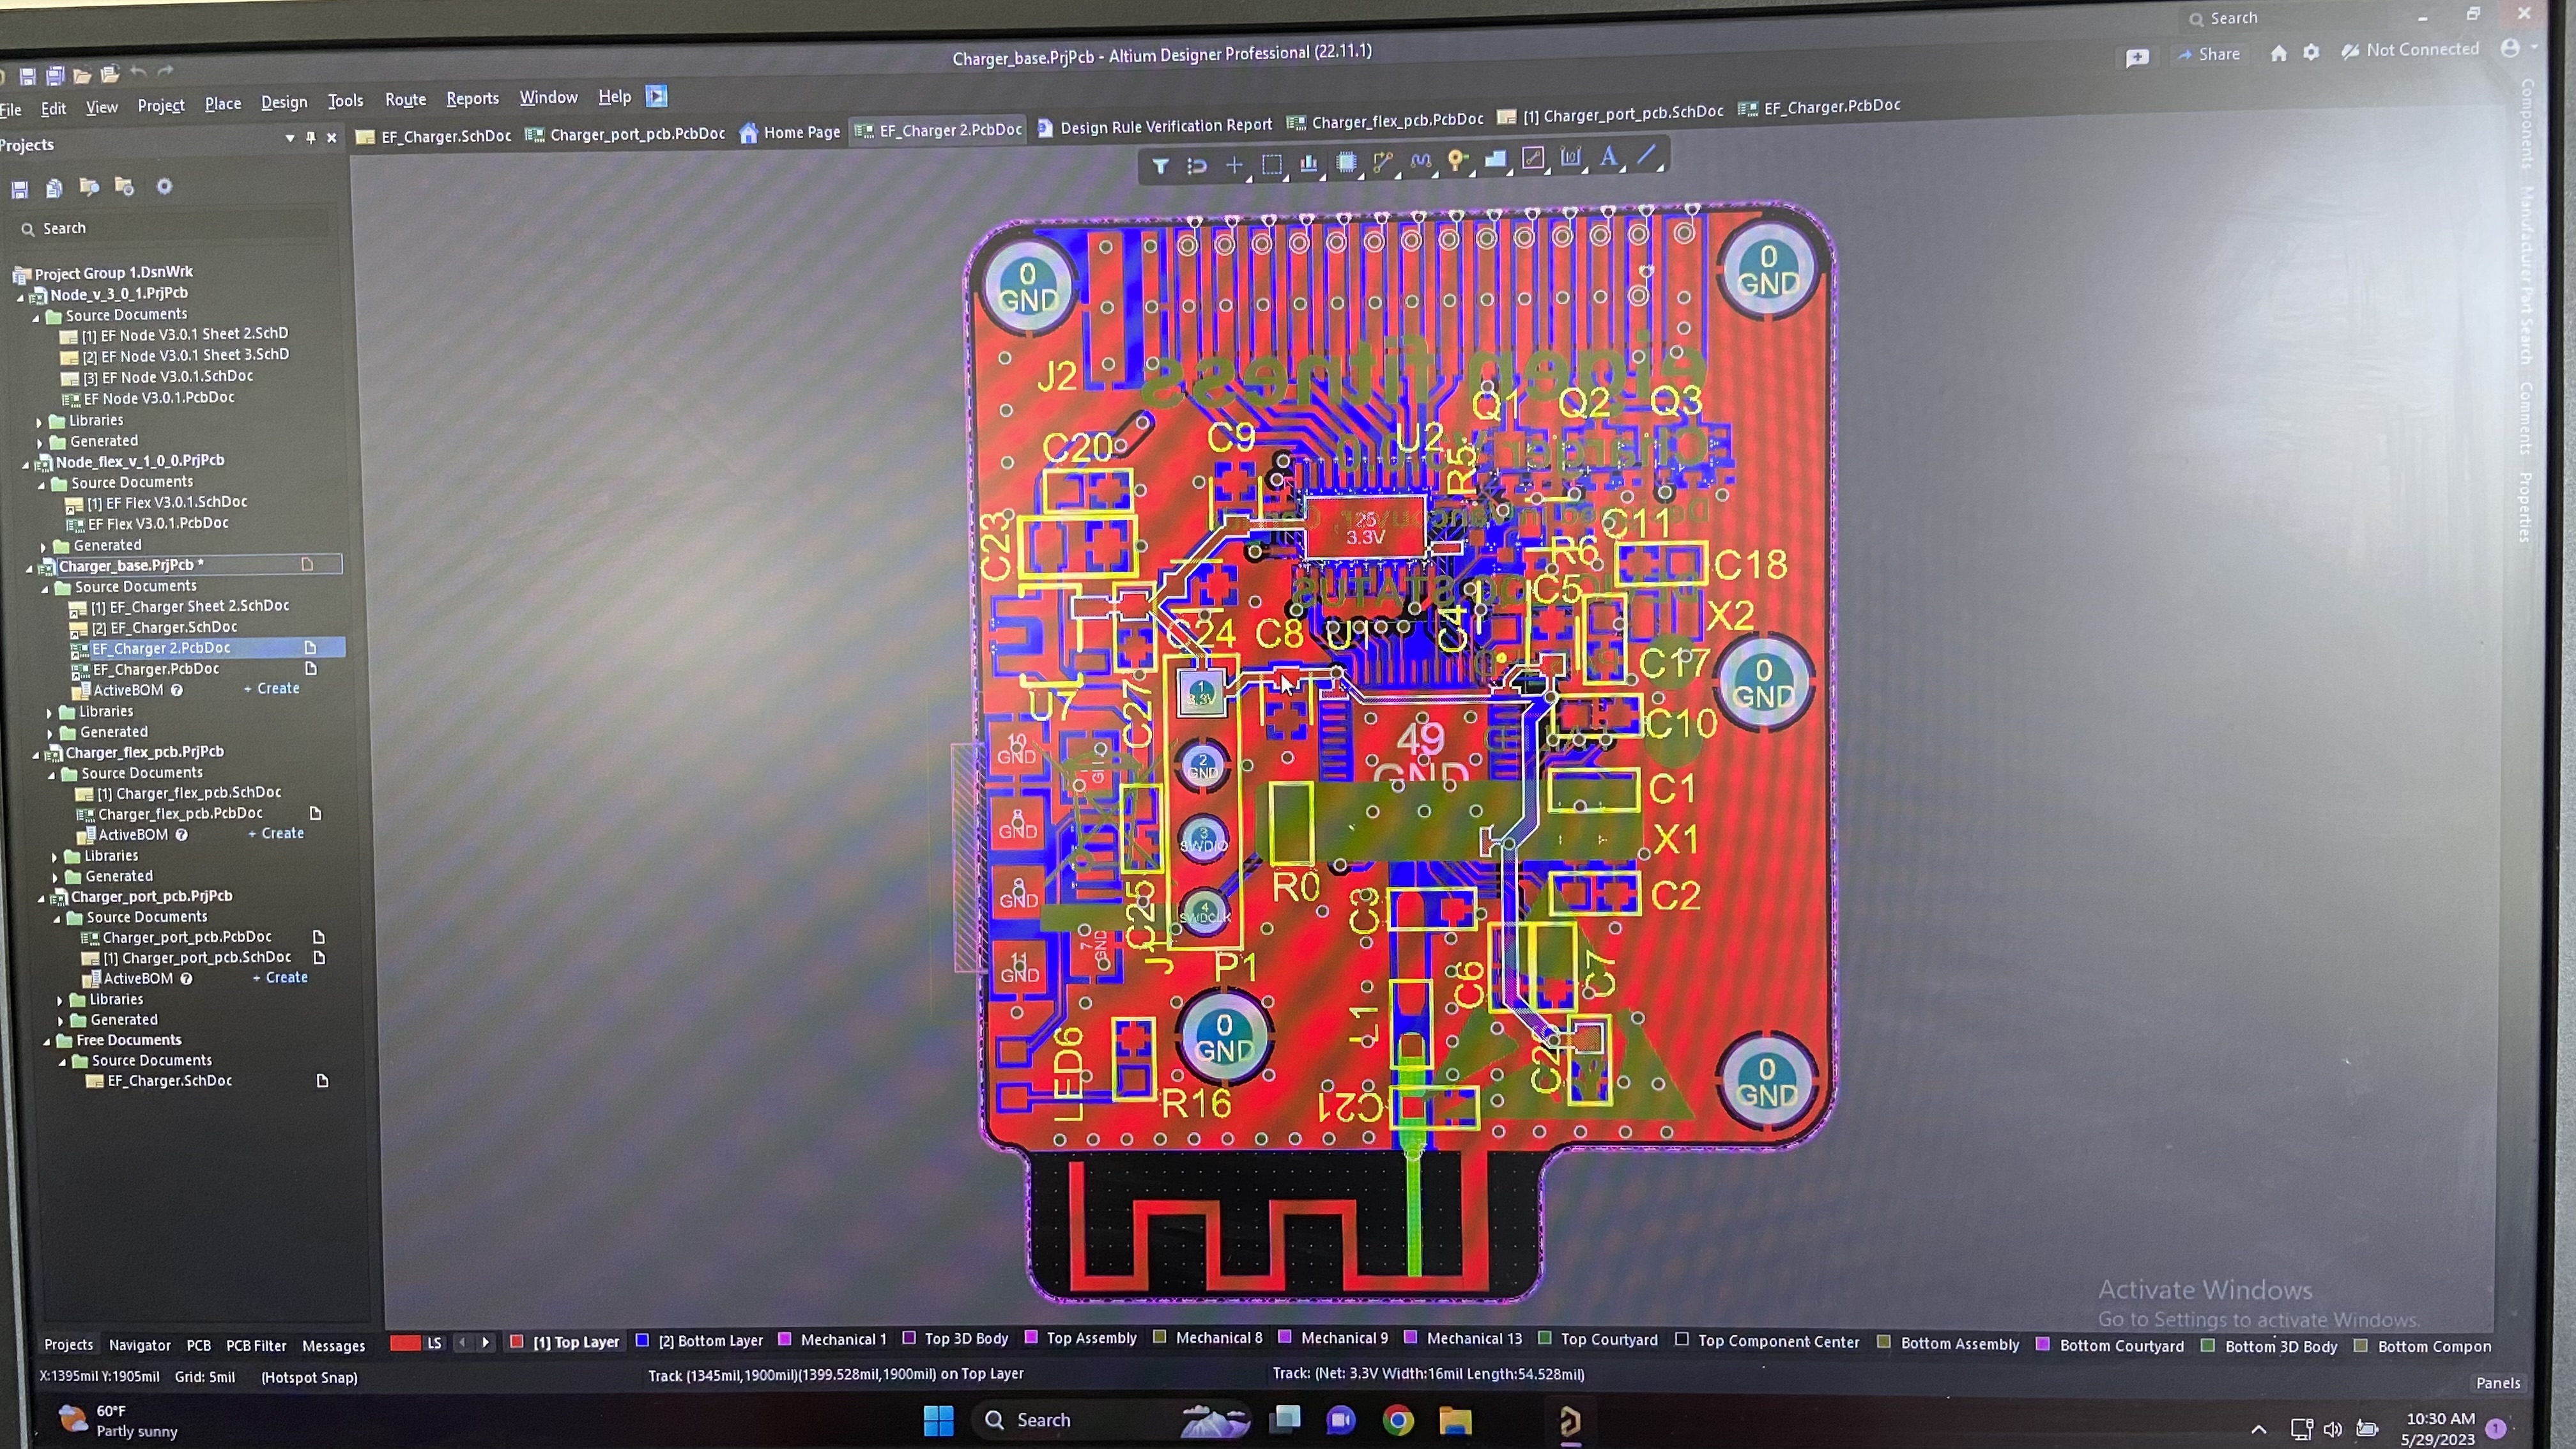Click the Projects panel search field
The height and width of the screenshot is (1449, 2576).
[175, 228]
